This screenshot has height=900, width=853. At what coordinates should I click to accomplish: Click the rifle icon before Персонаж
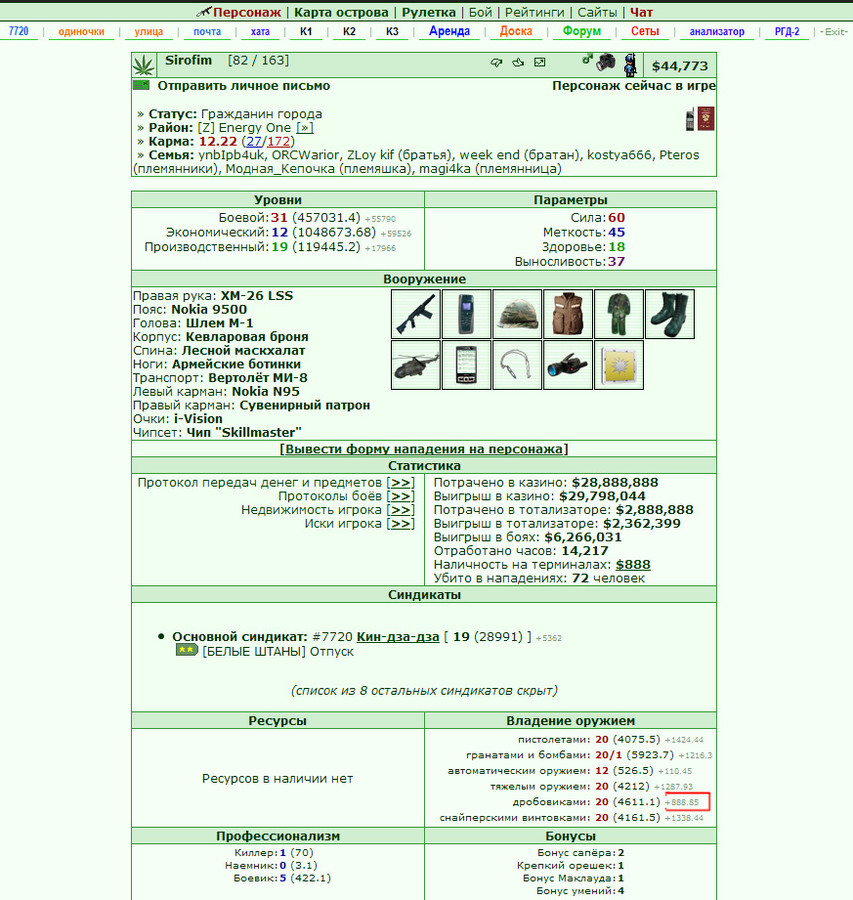pyautogui.click(x=204, y=11)
